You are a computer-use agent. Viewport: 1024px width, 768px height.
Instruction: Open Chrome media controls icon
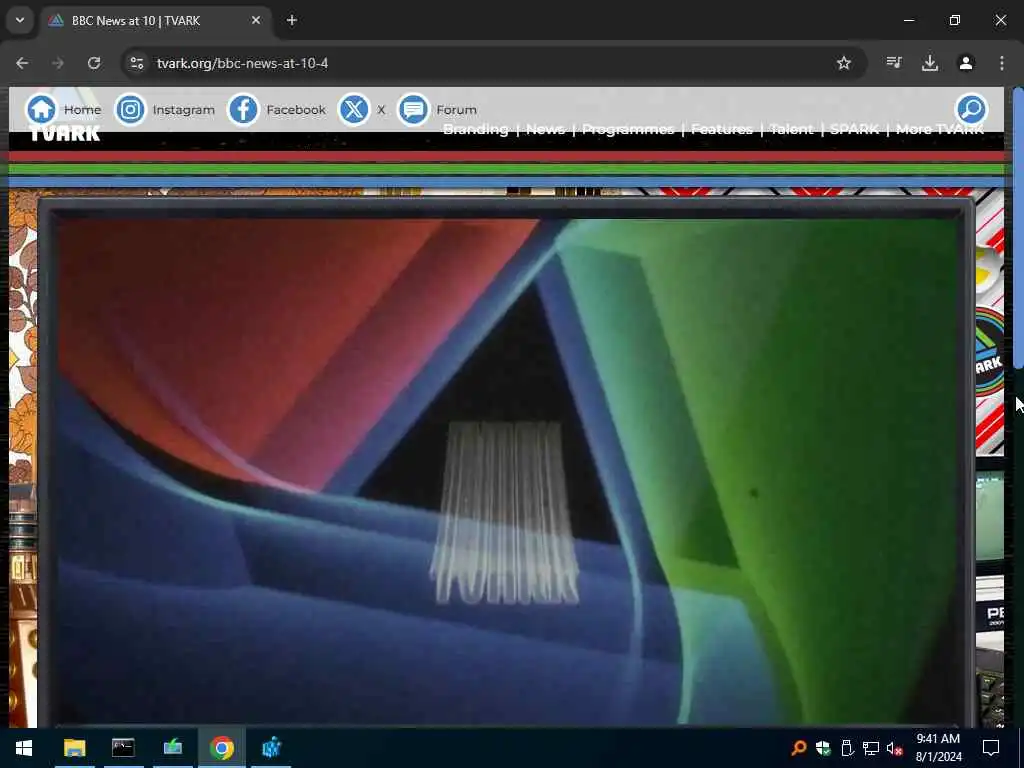(x=894, y=63)
